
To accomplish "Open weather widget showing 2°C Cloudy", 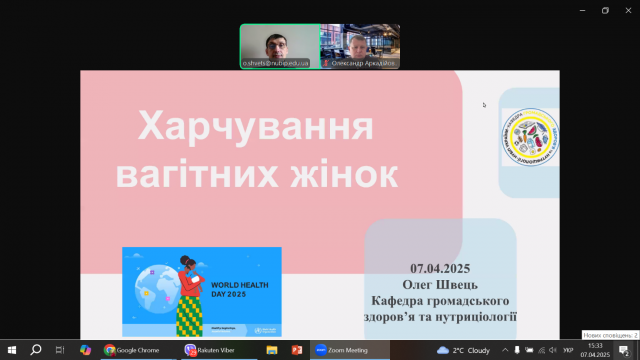I will (463, 350).
